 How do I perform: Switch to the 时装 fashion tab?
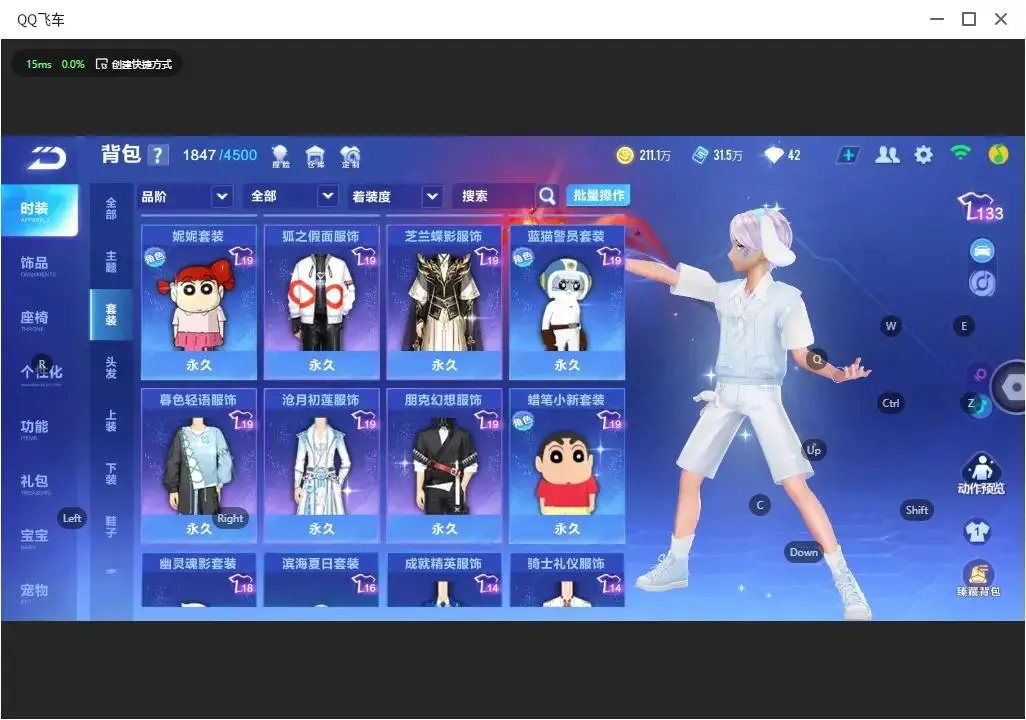point(39,210)
